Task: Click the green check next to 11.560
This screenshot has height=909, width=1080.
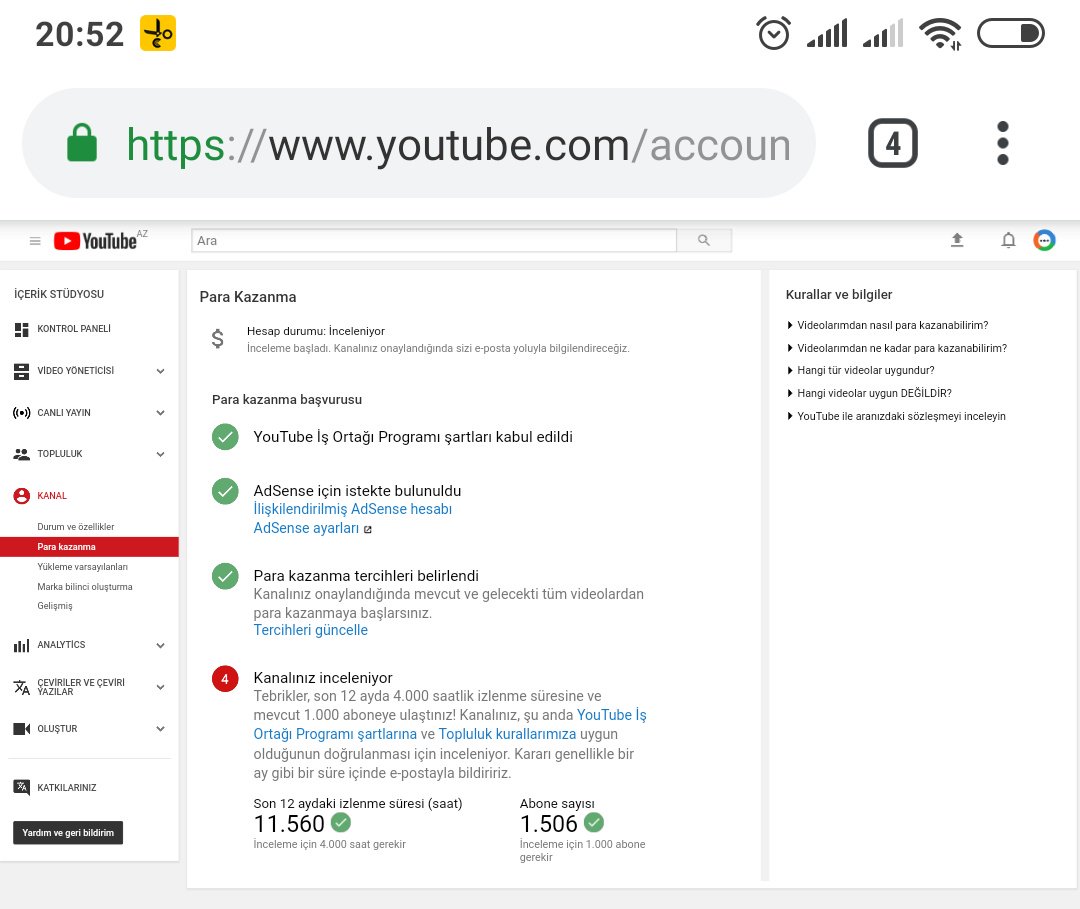Action: (x=341, y=822)
